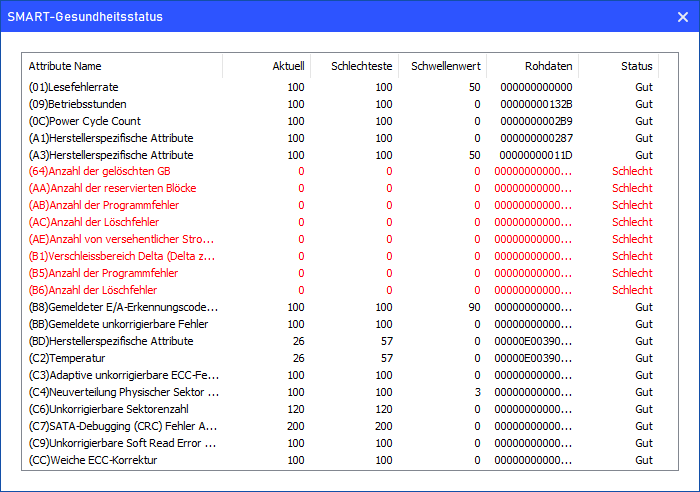Select (AE)Anzahl von versehentlicher Stro... row
The height and width of the screenshot is (492, 700).
click(341, 239)
